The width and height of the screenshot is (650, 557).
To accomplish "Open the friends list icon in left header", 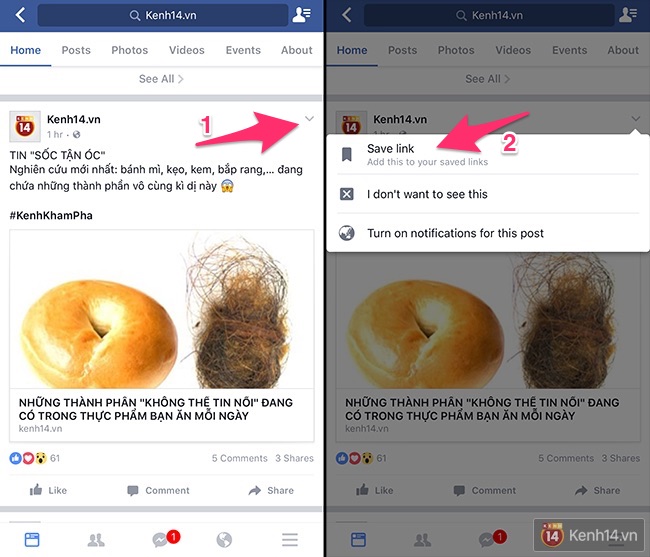I will (301, 15).
